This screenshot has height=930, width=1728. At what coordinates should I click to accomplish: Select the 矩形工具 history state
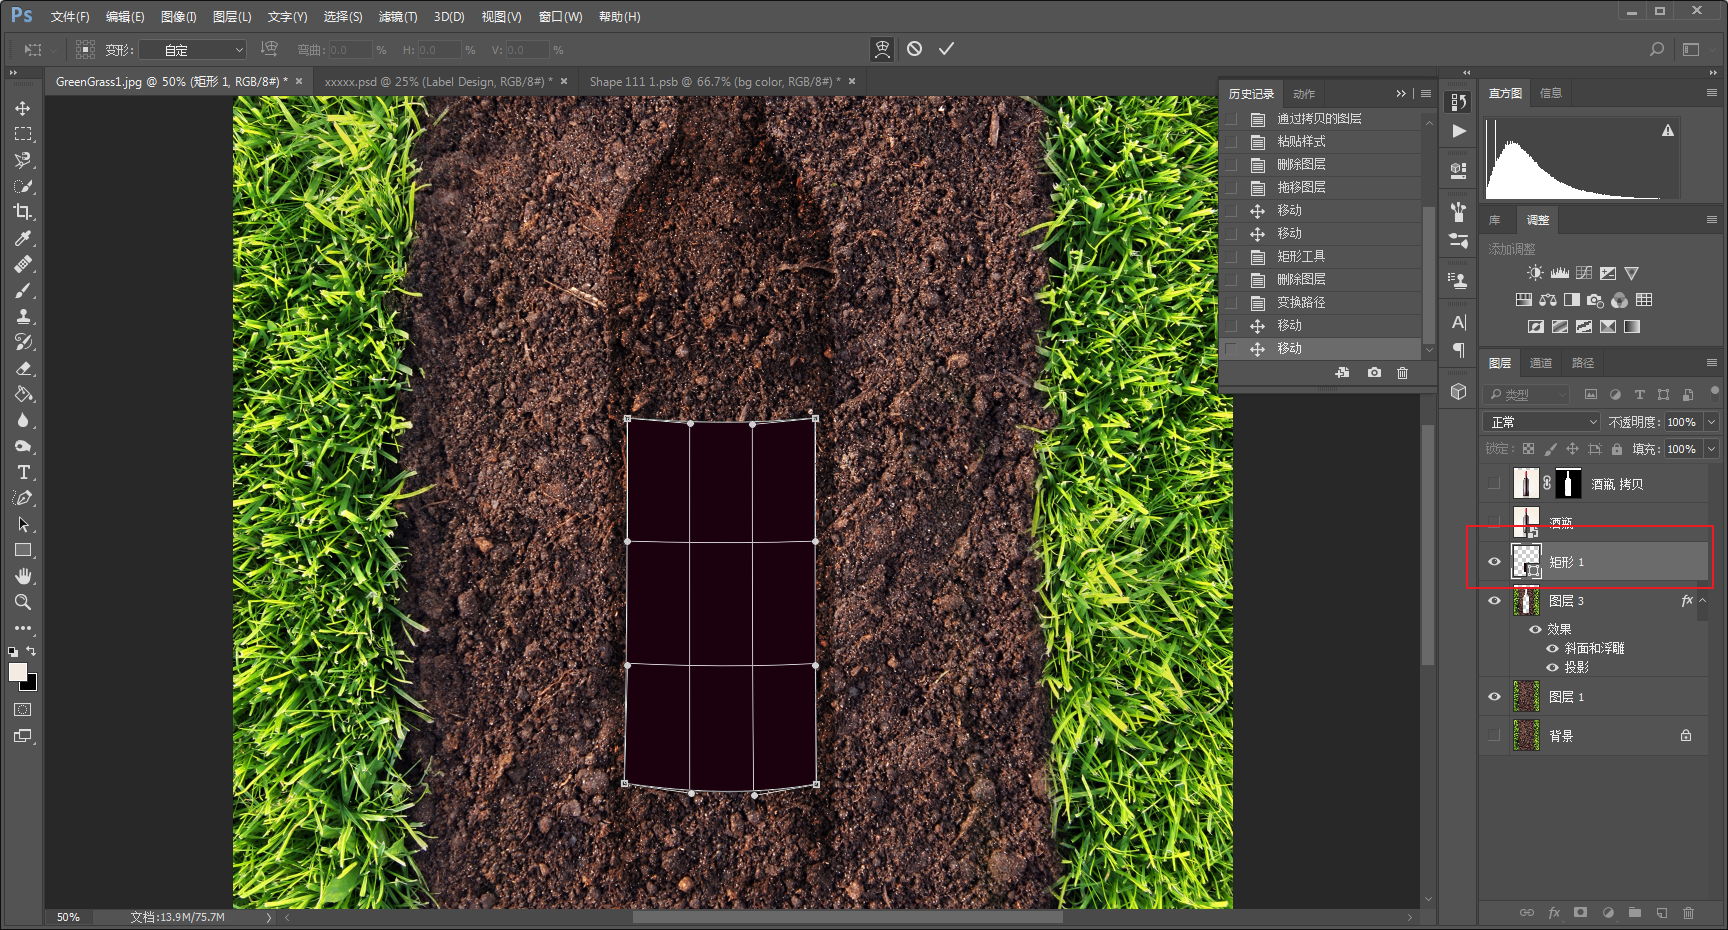[x=1322, y=256]
